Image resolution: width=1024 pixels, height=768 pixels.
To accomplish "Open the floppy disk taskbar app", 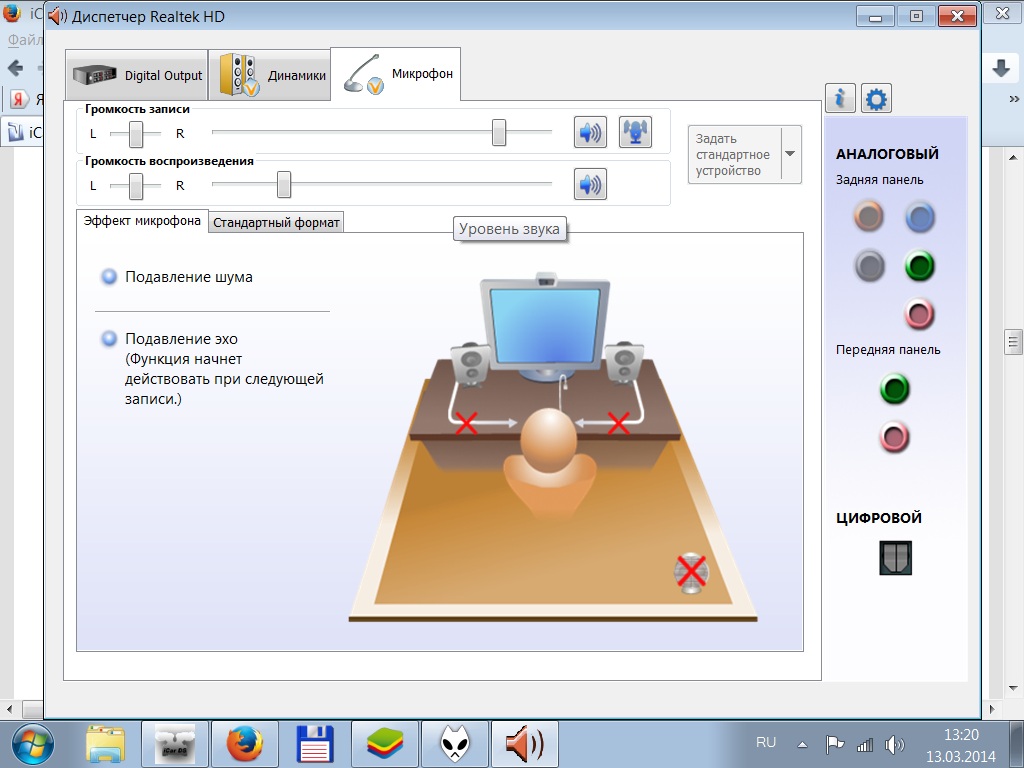I will click(x=315, y=744).
